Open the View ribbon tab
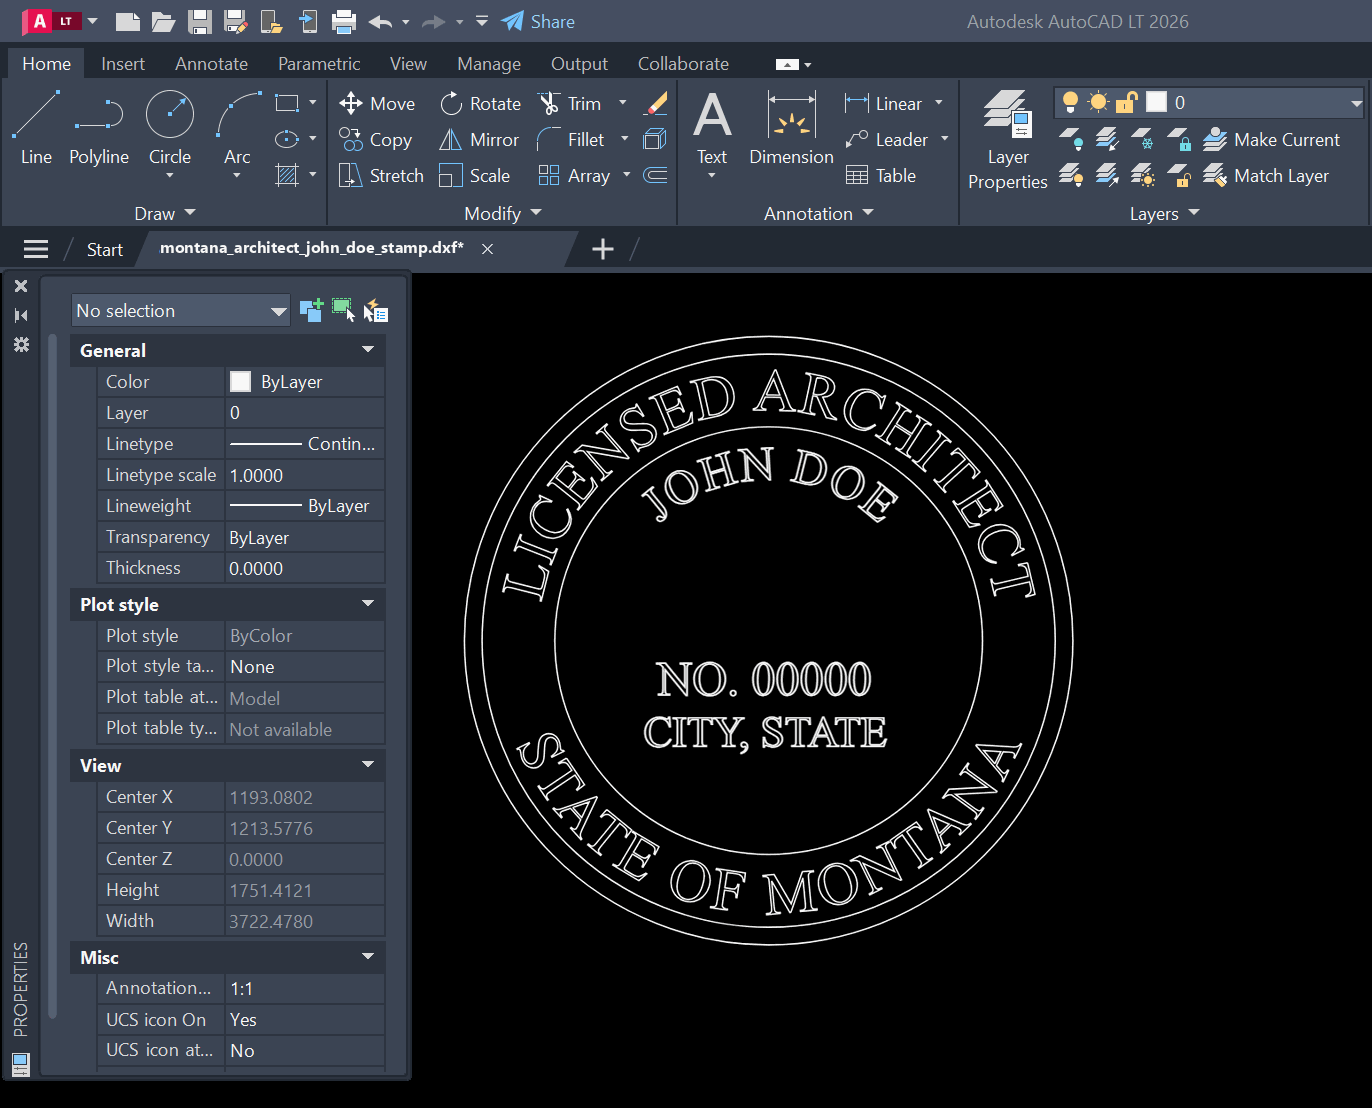 (408, 63)
